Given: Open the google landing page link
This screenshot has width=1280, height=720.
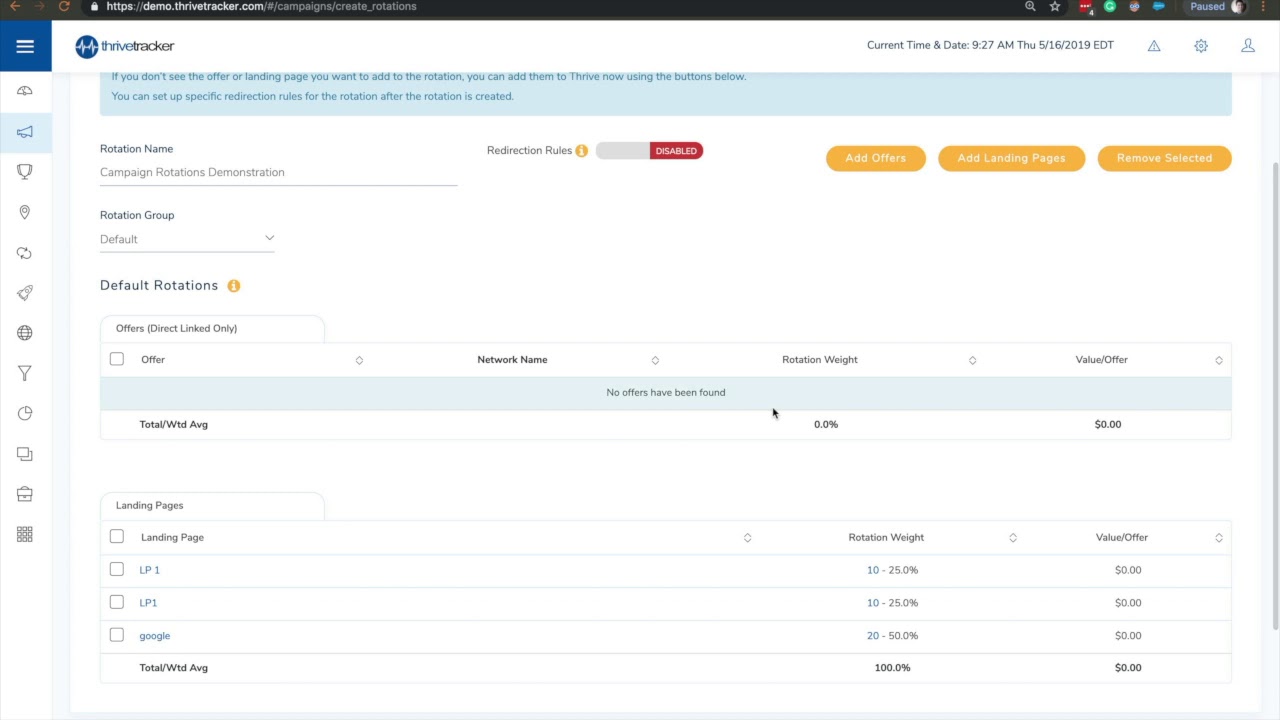Looking at the screenshot, I should pos(155,636).
